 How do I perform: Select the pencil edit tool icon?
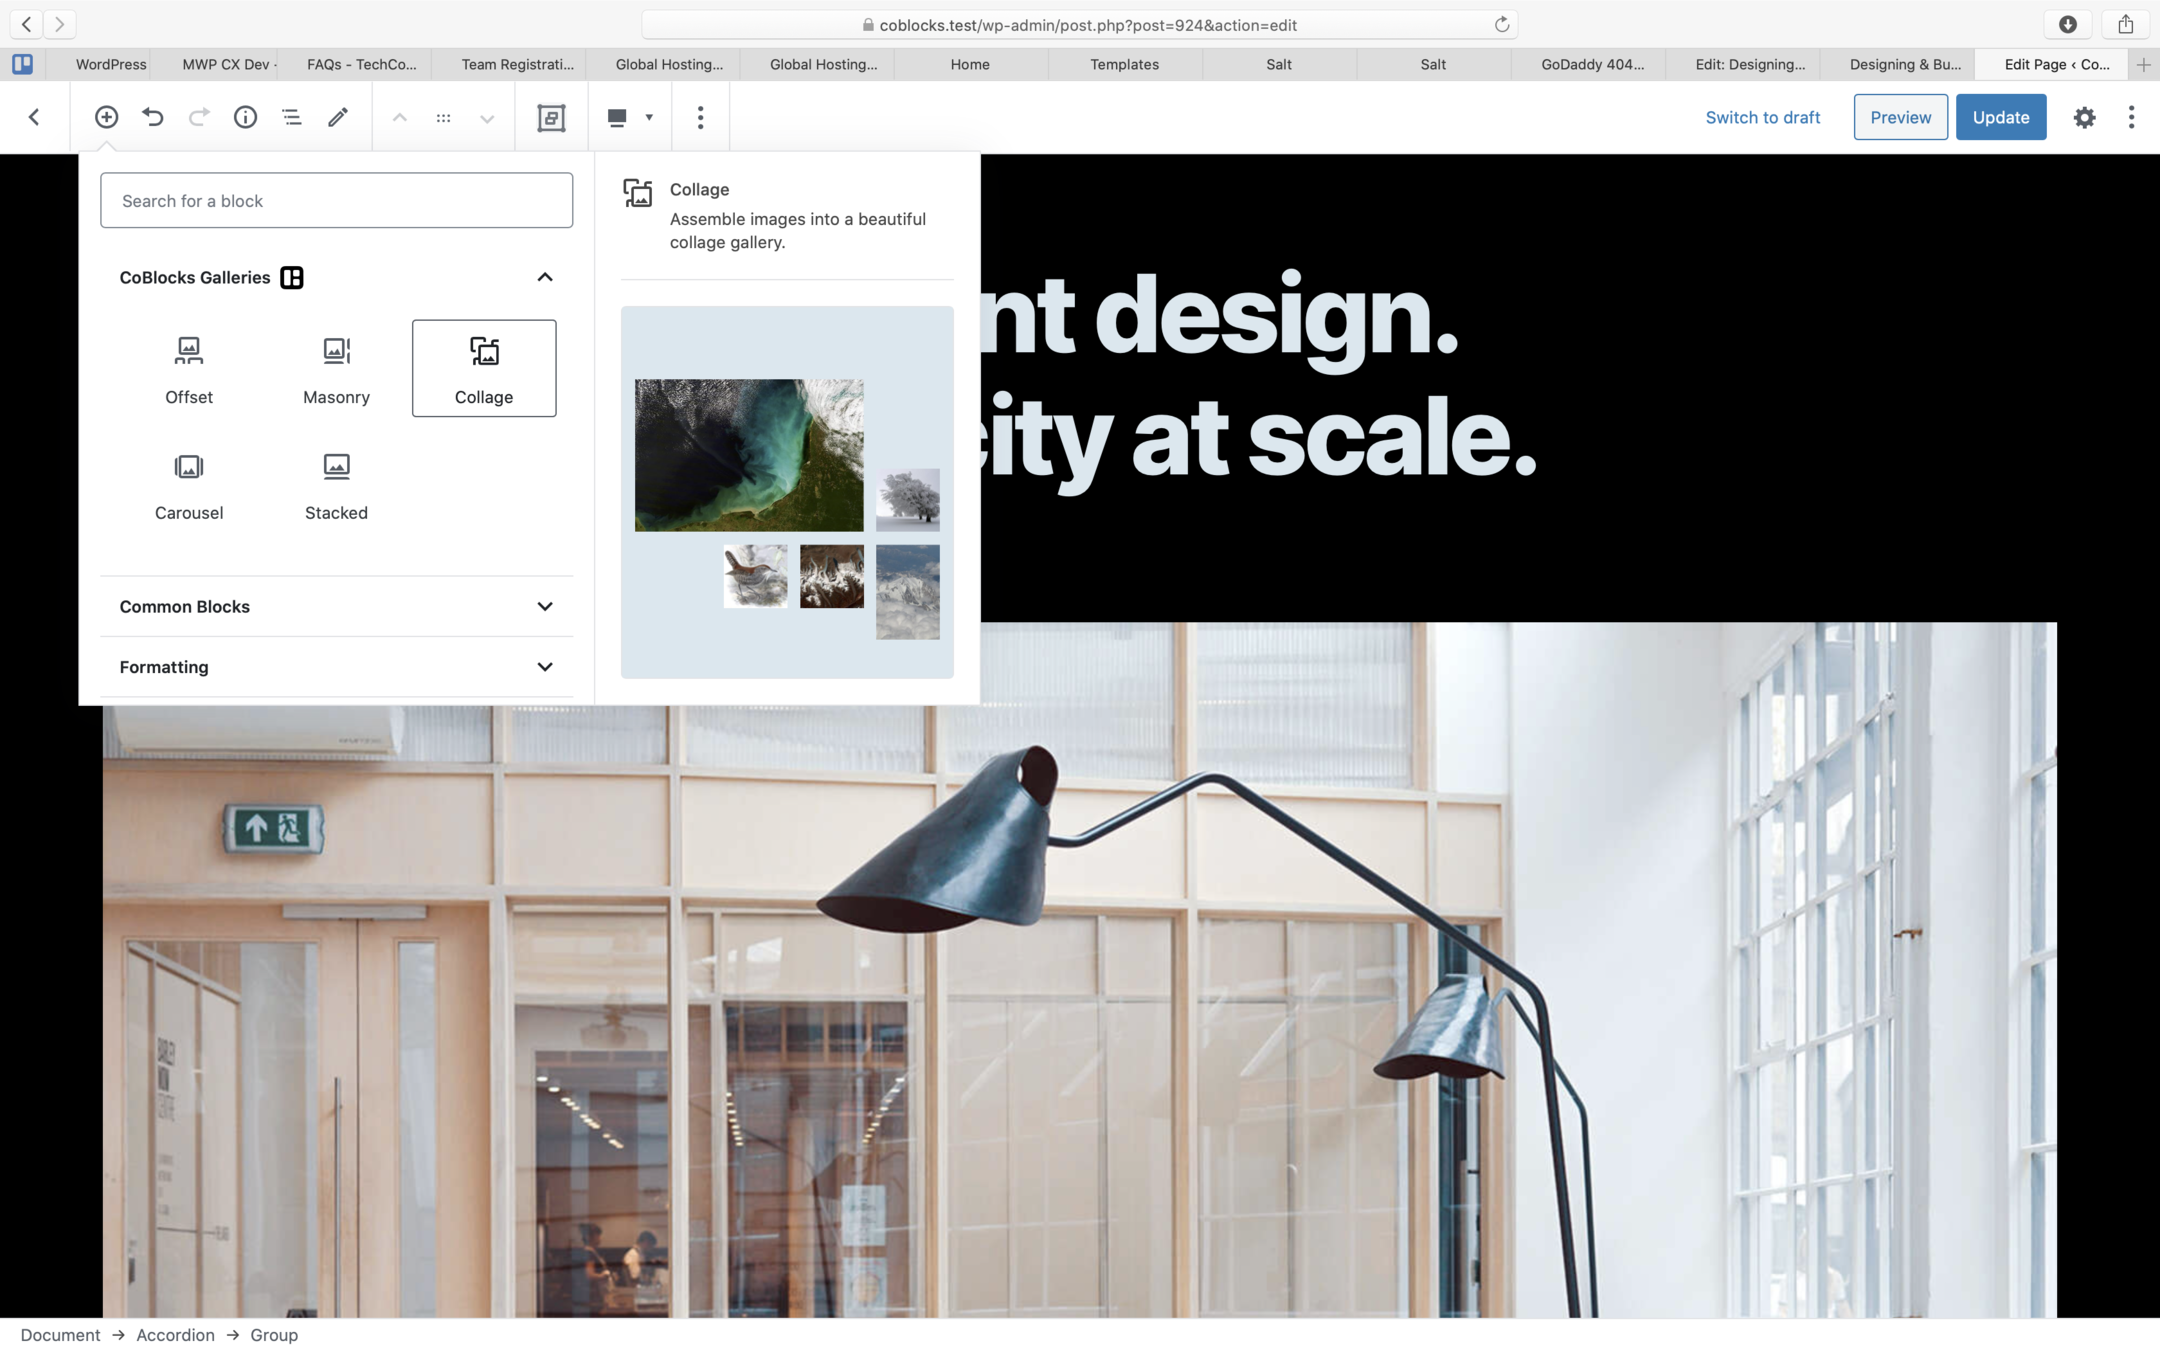coord(338,117)
